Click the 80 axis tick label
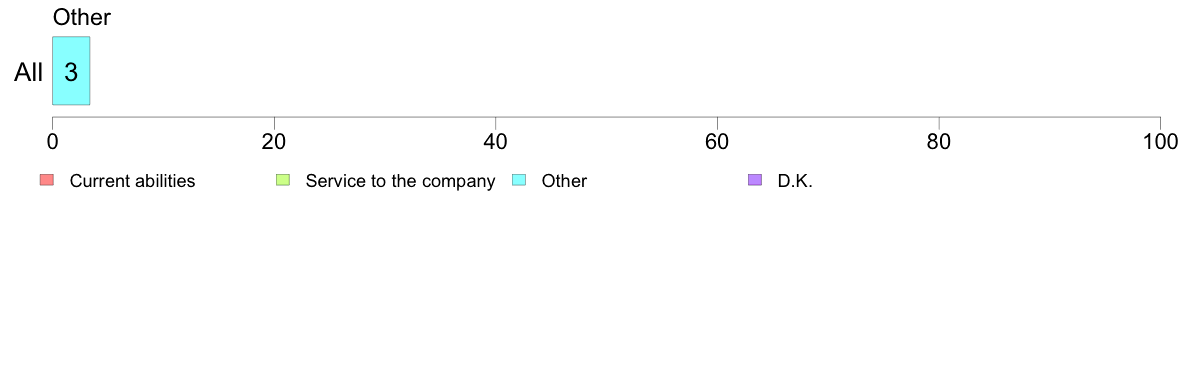The image size is (1188, 368). (x=939, y=142)
